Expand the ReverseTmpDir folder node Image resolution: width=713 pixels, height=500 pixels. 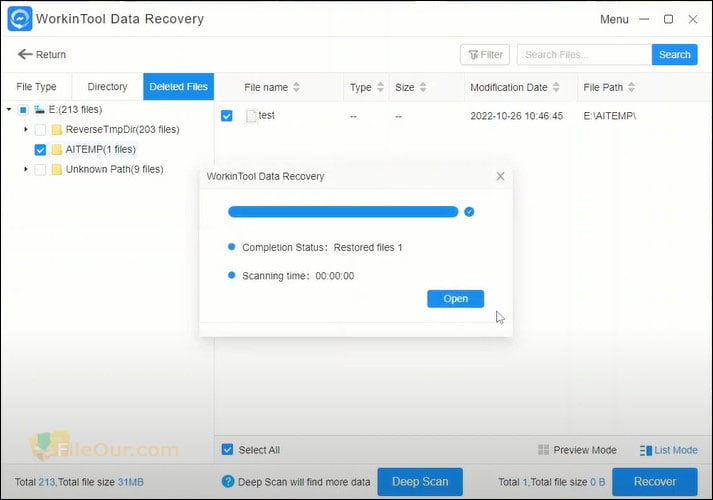click(x=26, y=130)
